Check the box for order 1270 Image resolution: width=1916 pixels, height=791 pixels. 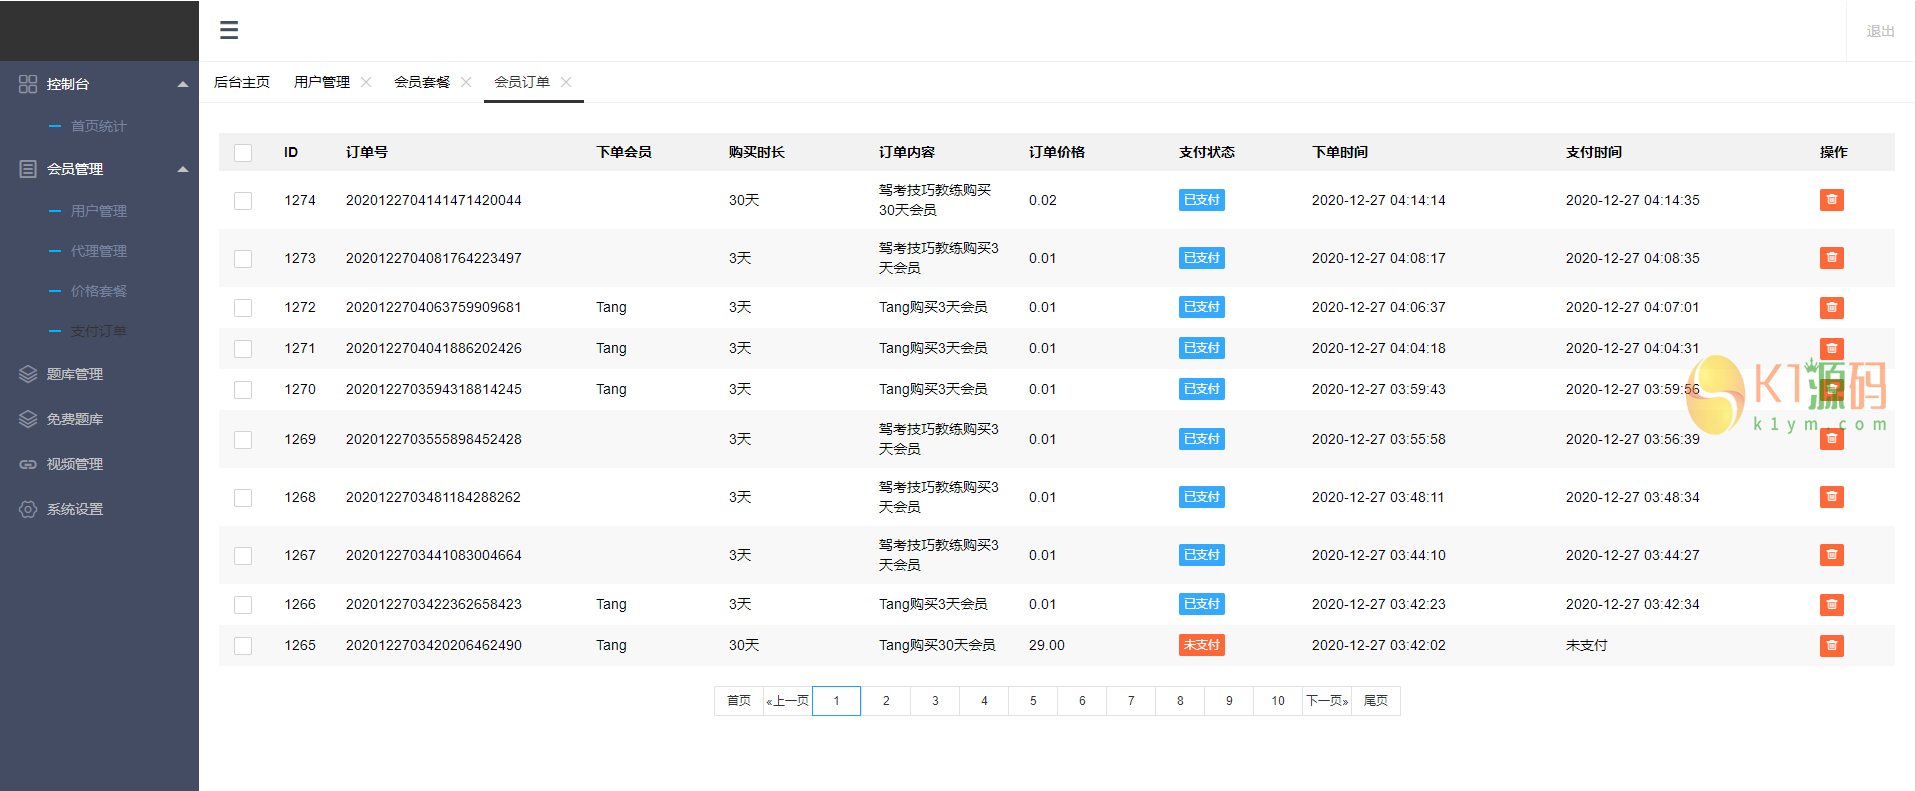[x=243, y=390]
